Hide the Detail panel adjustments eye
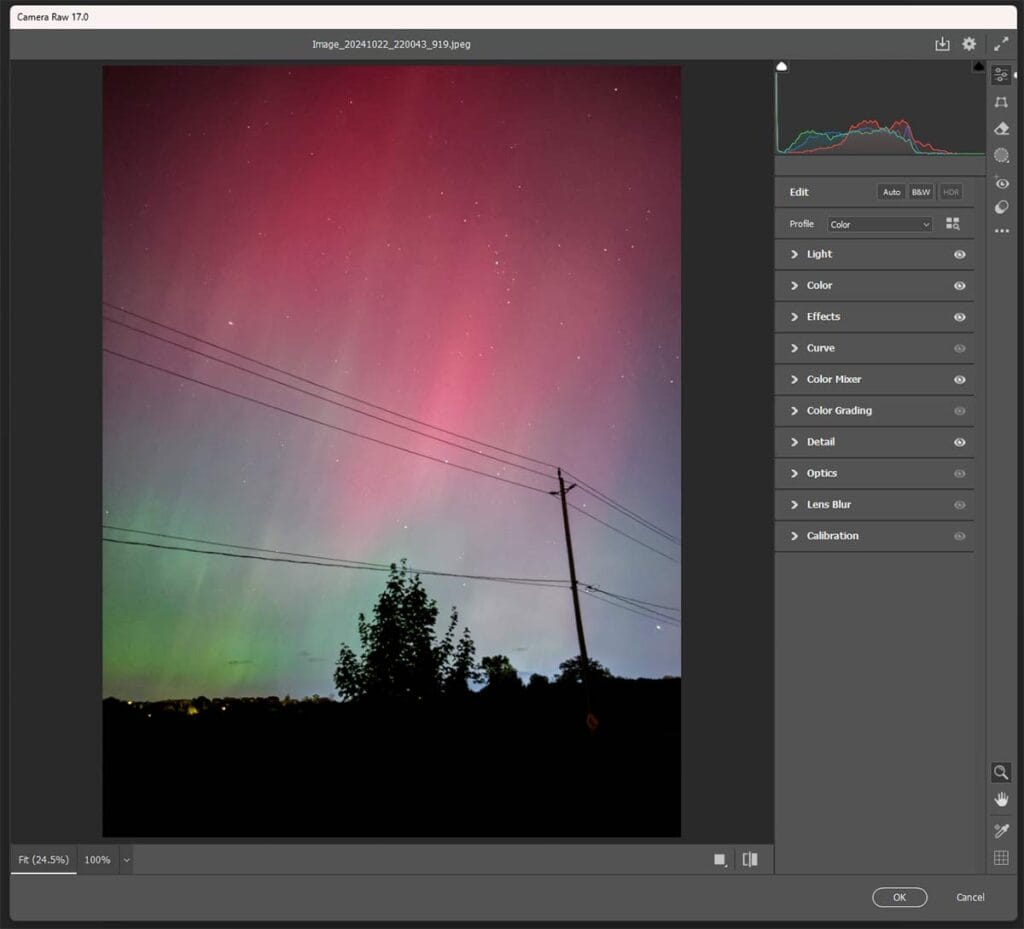The image size is (1024, 929). click(958, 442)
